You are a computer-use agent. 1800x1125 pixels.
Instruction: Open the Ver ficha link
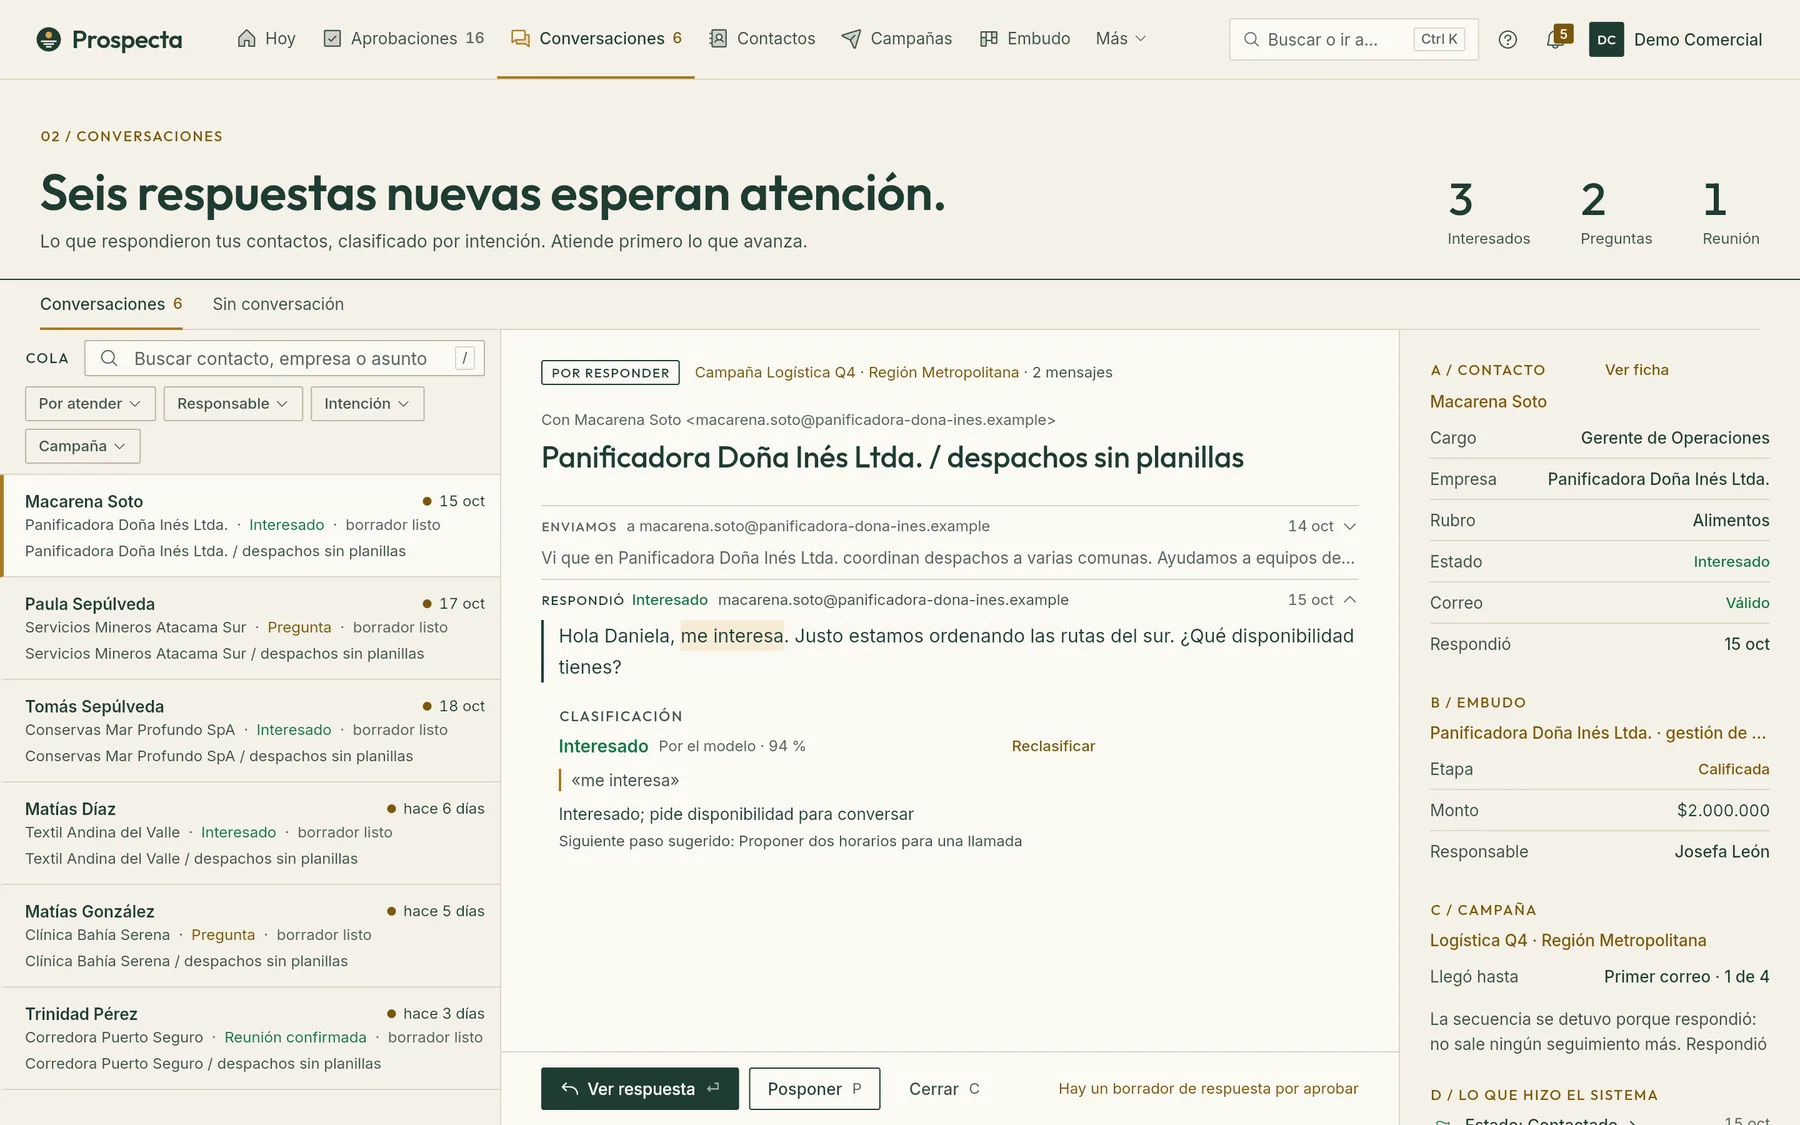(x=1637, y=370)
